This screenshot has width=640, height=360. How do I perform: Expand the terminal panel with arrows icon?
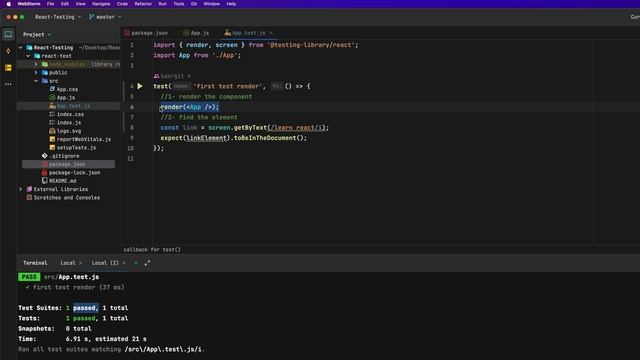147,263
